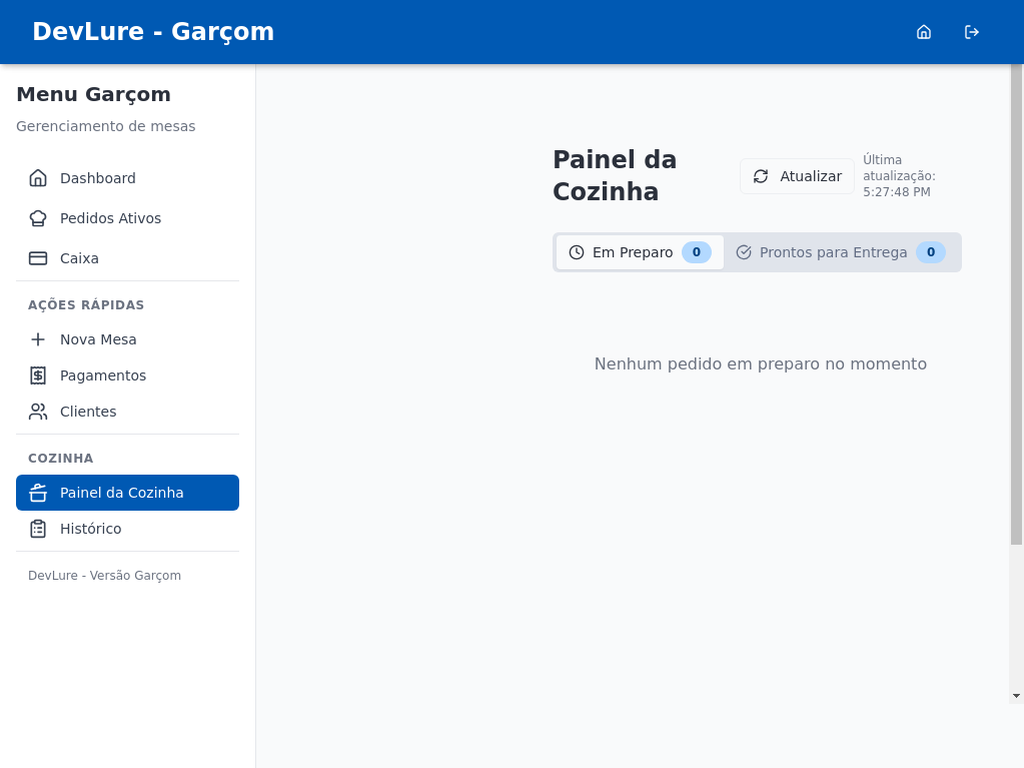Image resolution: width=1024 pixels, height=768 pixels.
Task: Click the plus icon for Nova Mesa
Action: [38, 339]
